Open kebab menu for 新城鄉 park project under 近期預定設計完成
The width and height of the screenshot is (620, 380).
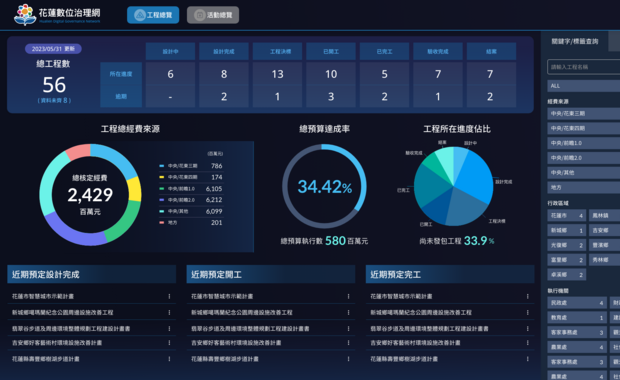point(169,312)
